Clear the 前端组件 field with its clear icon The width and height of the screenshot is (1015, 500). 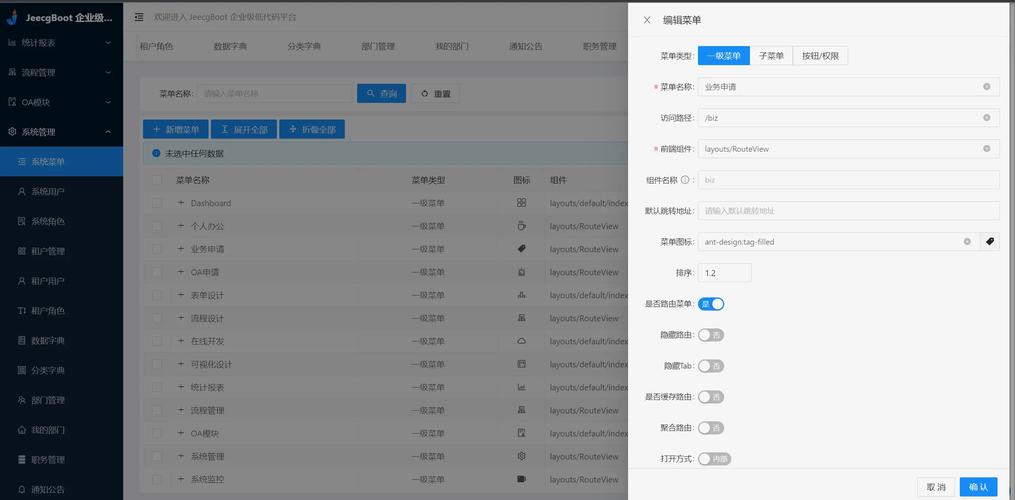[987, 148]
